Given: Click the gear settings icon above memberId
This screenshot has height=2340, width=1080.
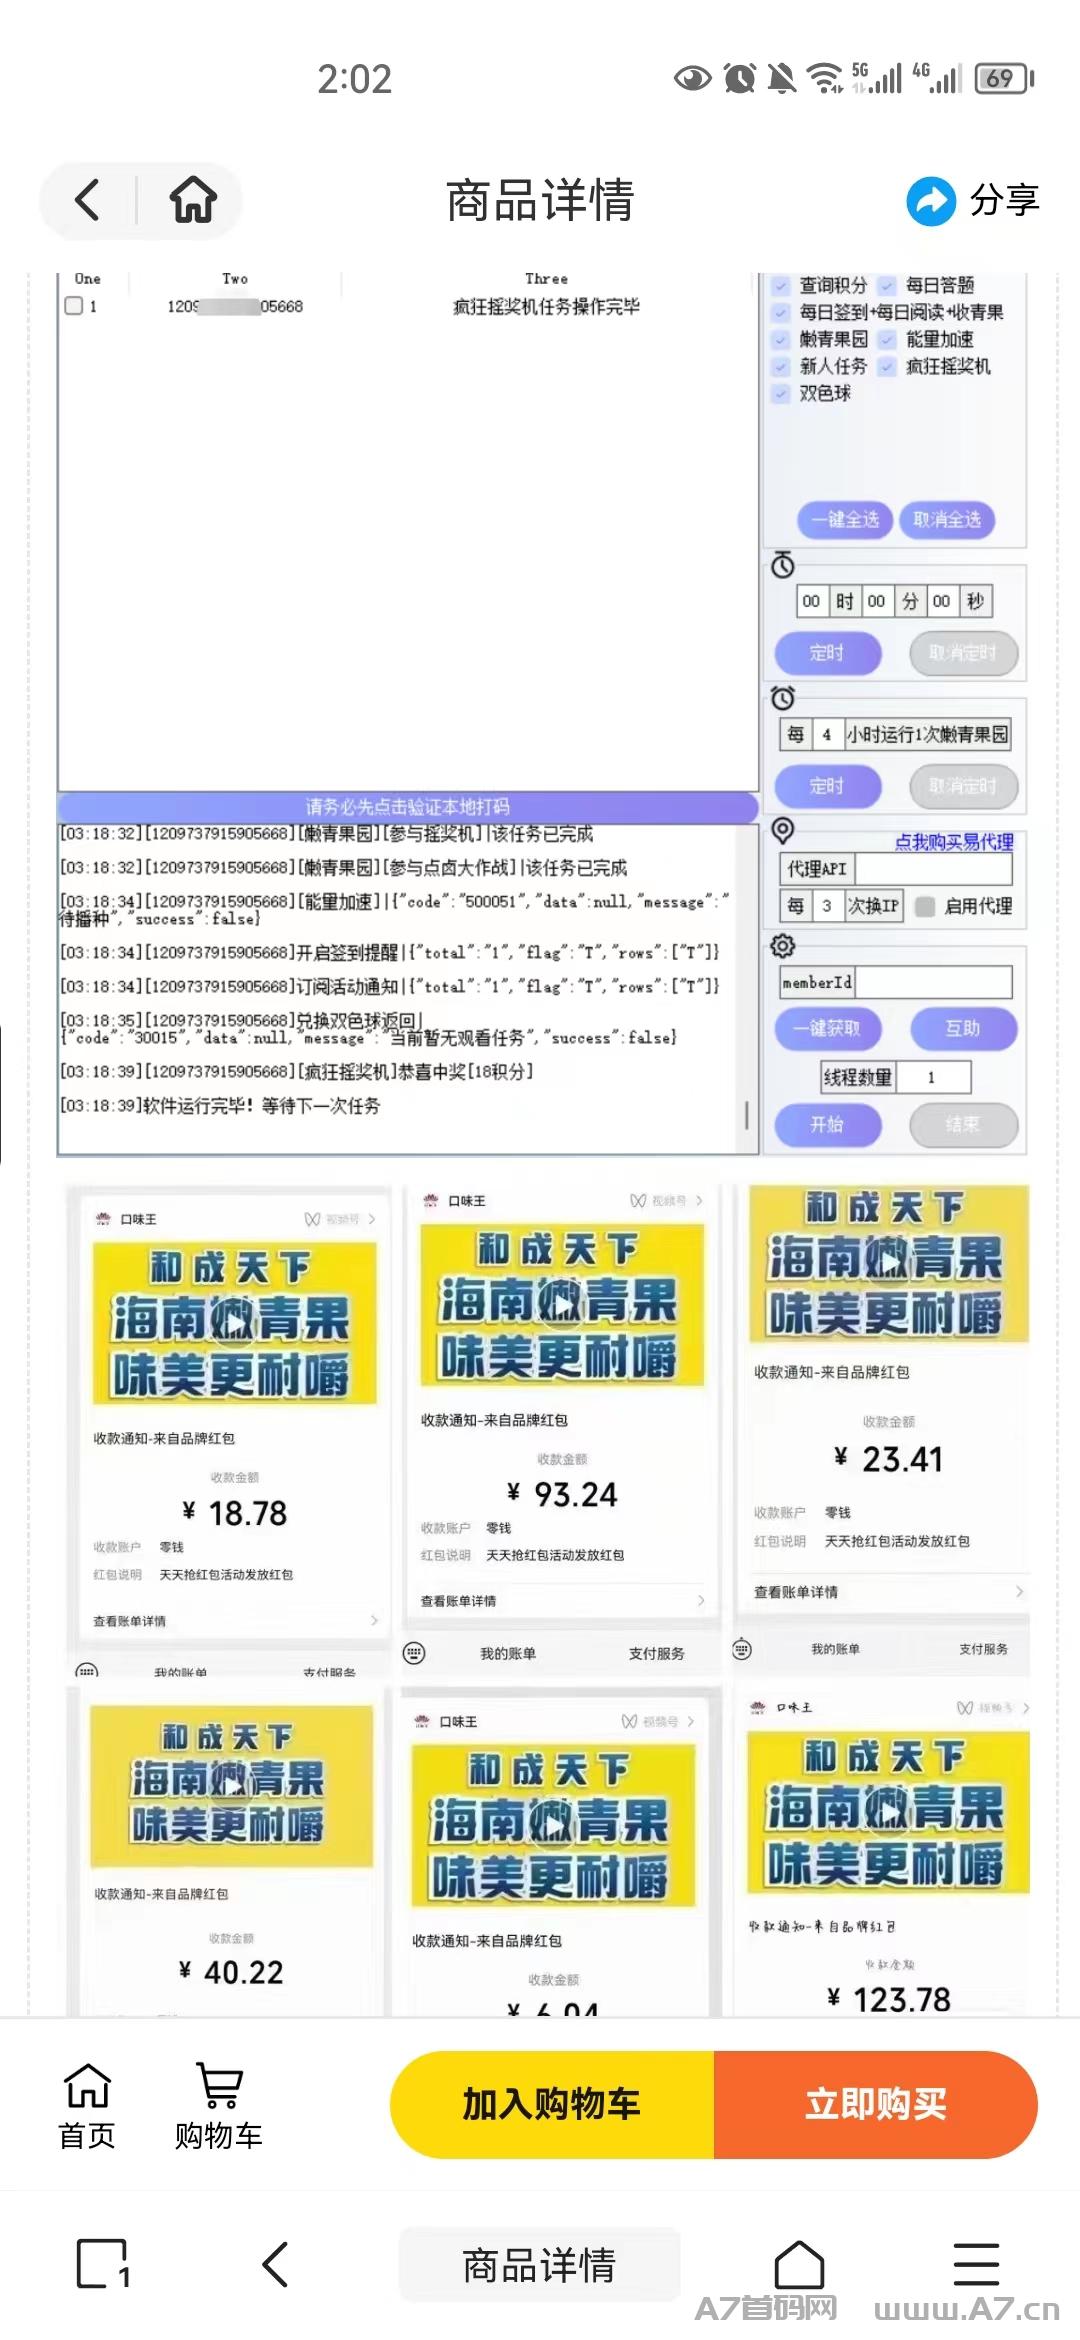Looking at the screenshot, I should pyautogui.click(x=783, y=945).
